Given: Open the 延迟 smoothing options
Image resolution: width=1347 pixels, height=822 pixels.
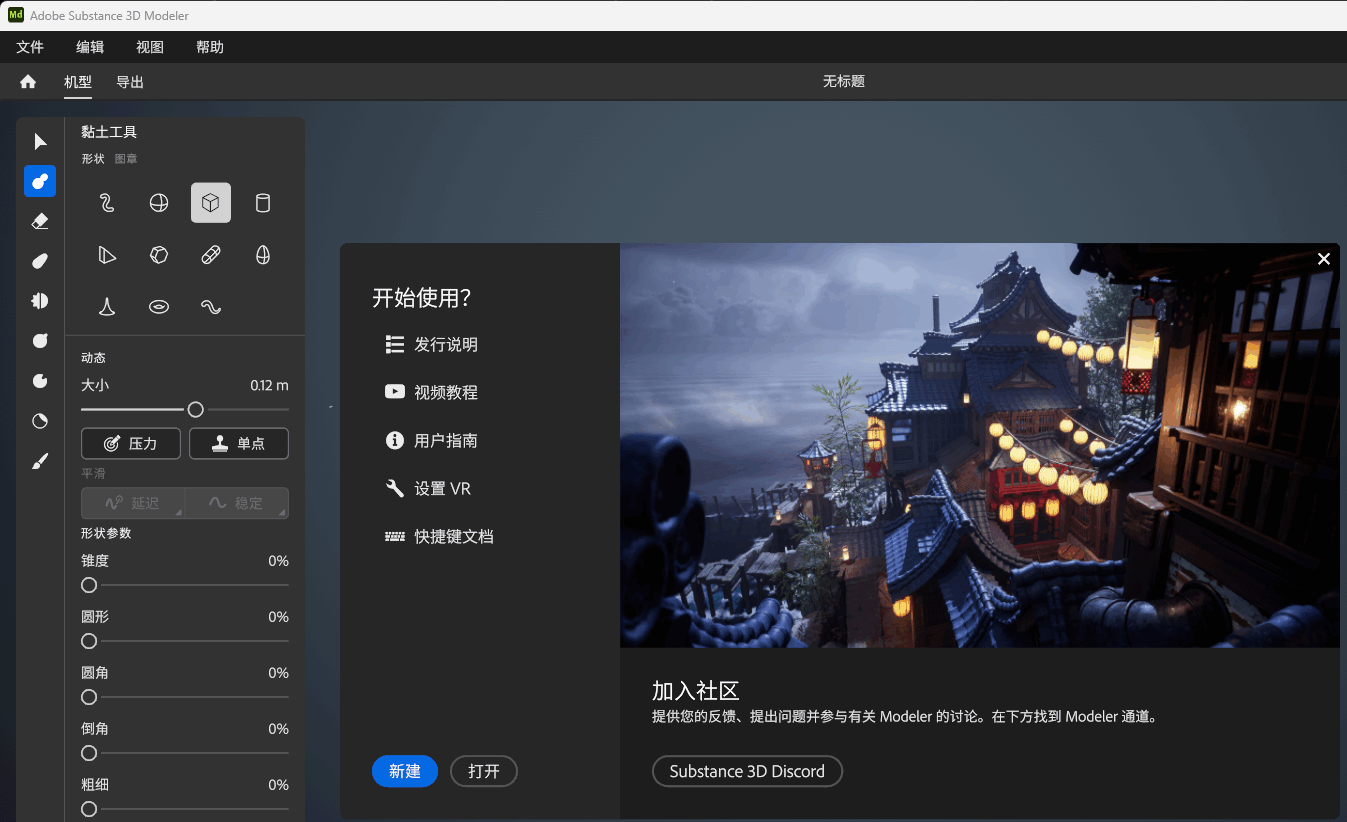Looking at the screenshot, I should (133, 503).
